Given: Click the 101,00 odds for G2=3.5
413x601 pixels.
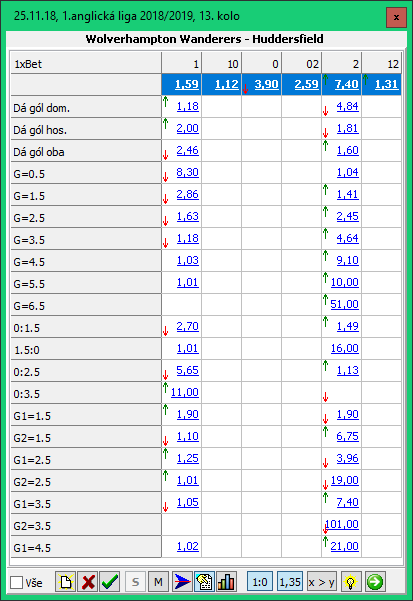Looking at the screenshot, I should click(x=342, y=524).
